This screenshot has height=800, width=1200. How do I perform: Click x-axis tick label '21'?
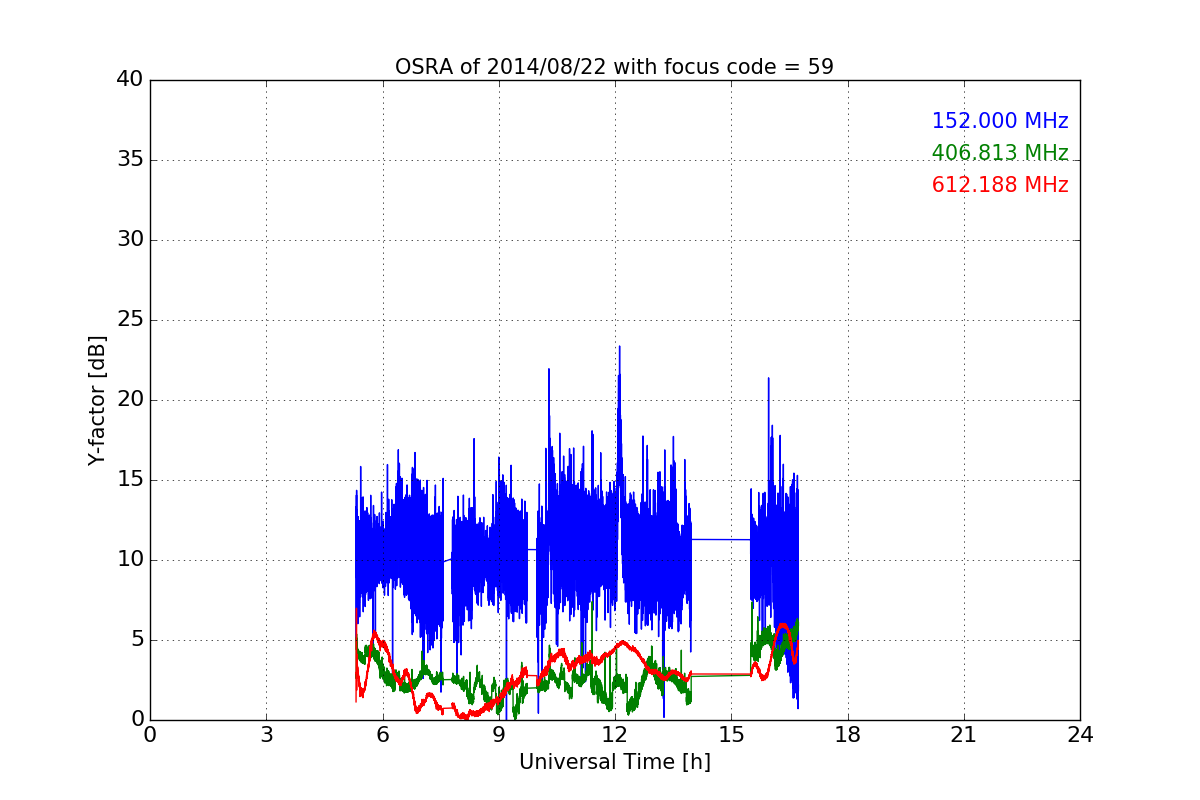coord(964,734)
